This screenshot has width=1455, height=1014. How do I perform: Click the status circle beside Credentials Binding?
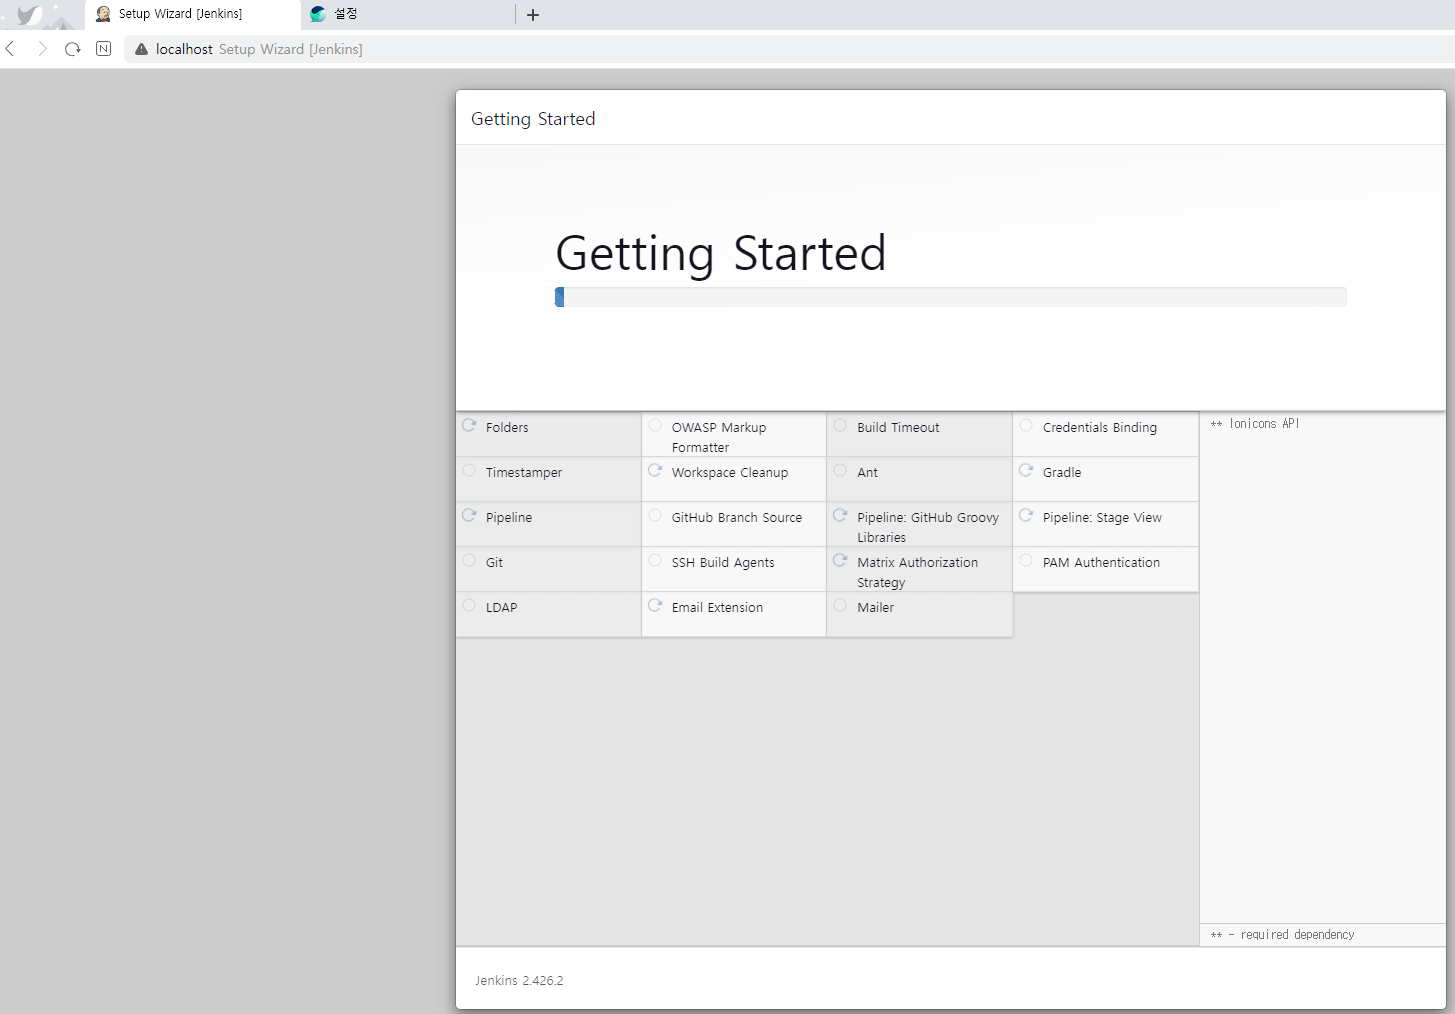(1026, 425)
